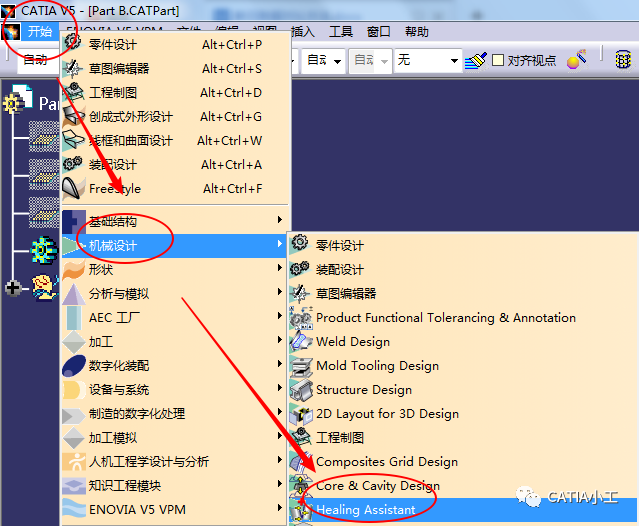Click the 数字化装配 ellipse icon
639x526 pixels.
click(x=74, y=365)
